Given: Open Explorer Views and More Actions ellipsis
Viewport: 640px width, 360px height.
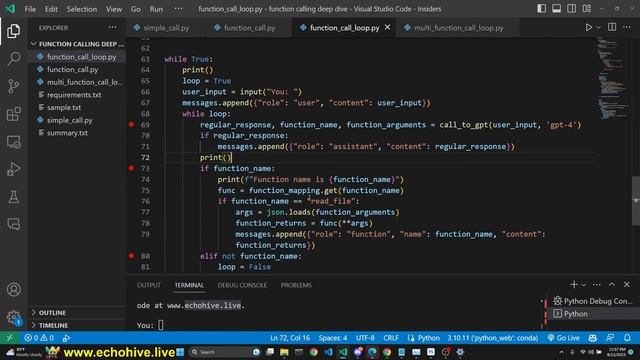Looking at the screenshot, I should point(112,27).
